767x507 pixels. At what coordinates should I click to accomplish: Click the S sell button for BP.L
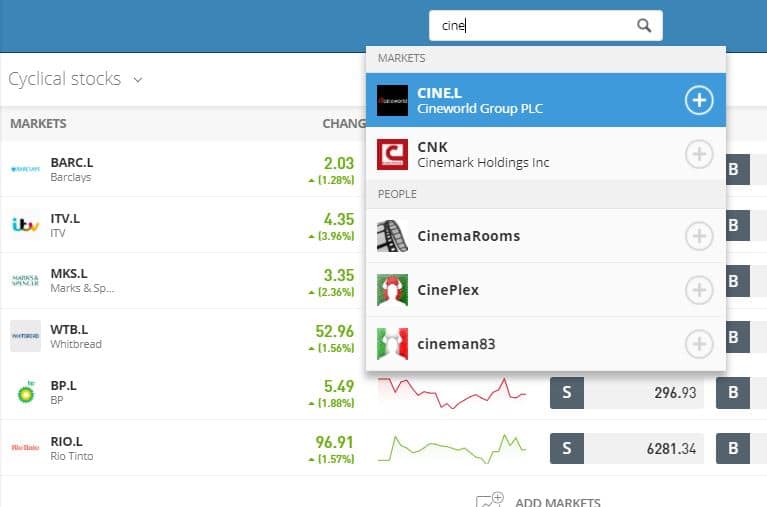[x=566, y=392]
